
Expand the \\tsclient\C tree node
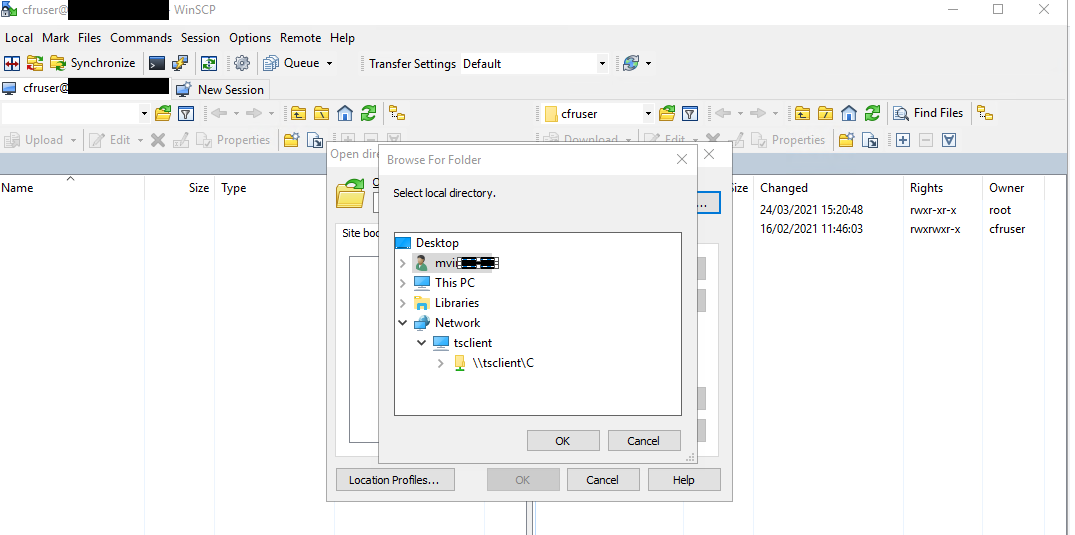(x=440, y=363)
